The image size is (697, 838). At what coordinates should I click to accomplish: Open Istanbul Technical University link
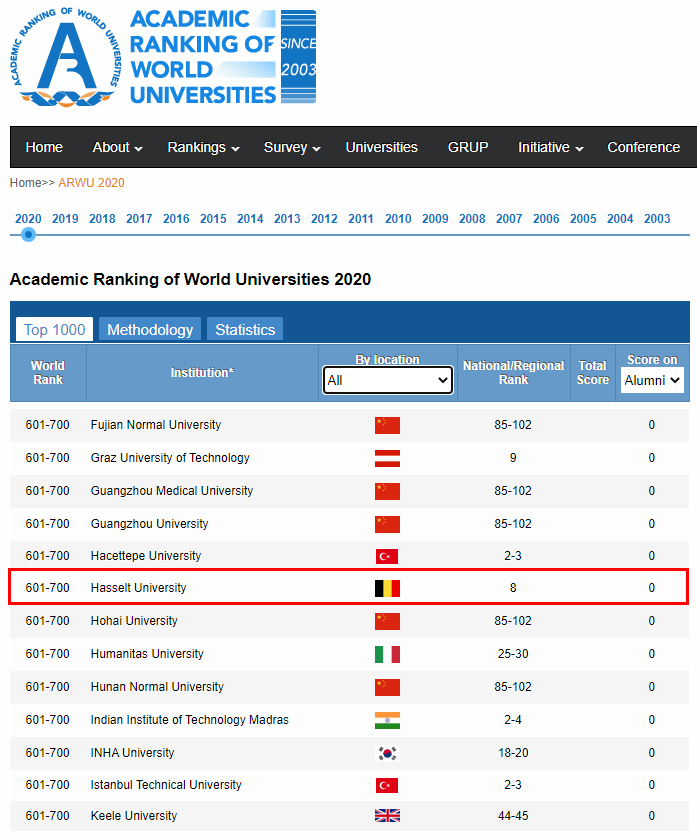click(166, 785)
